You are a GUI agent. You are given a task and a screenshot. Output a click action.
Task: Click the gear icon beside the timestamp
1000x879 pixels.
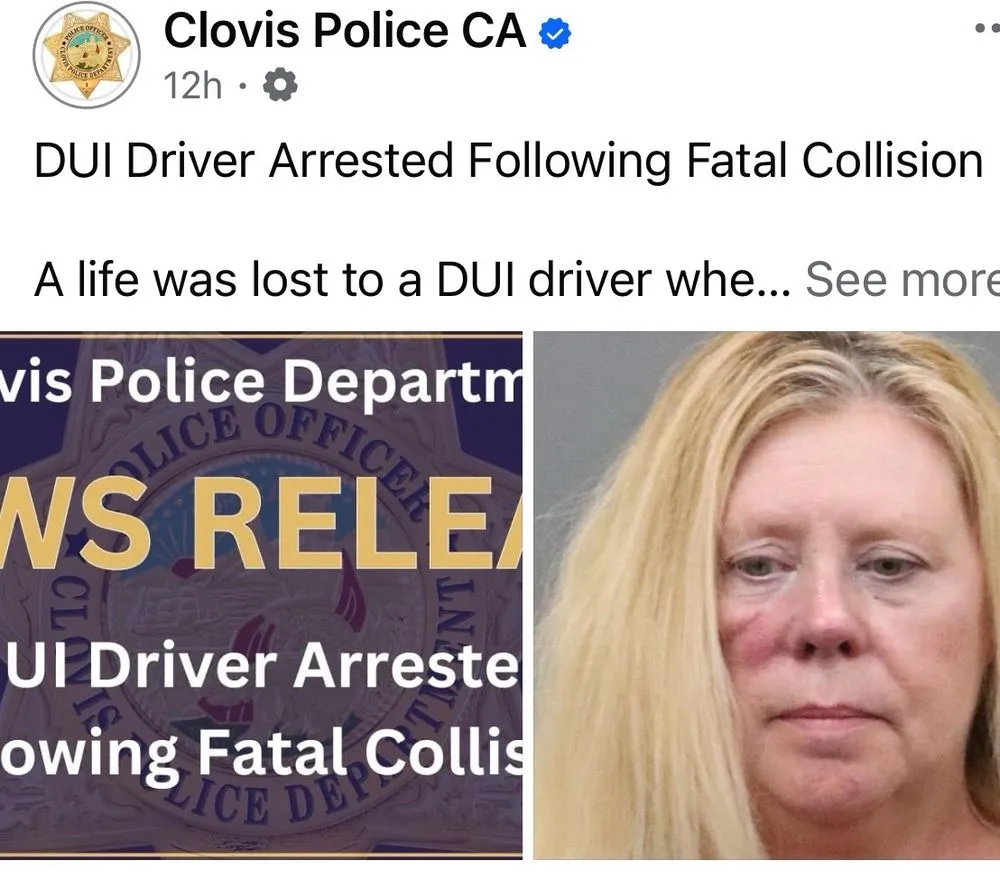tap(279, 88)
